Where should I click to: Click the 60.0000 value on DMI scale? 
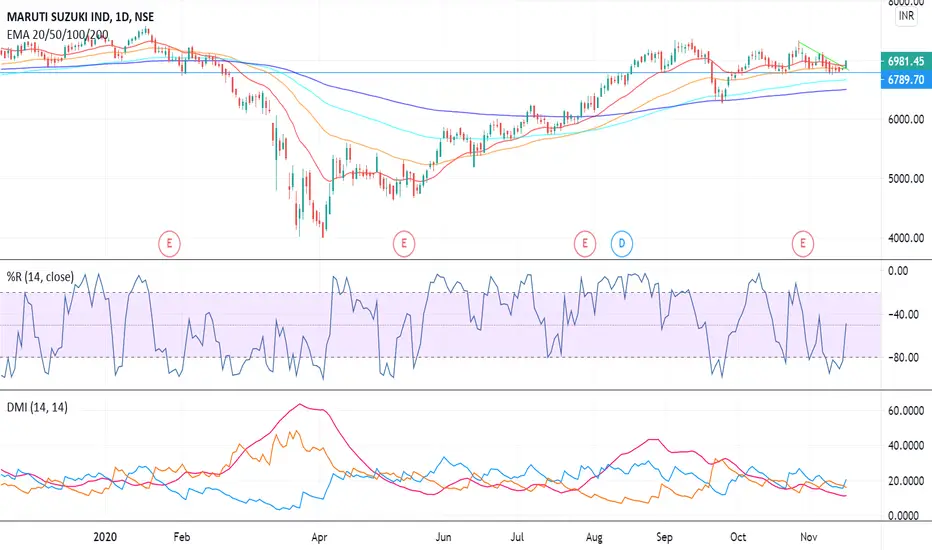(x=906, y=410)
